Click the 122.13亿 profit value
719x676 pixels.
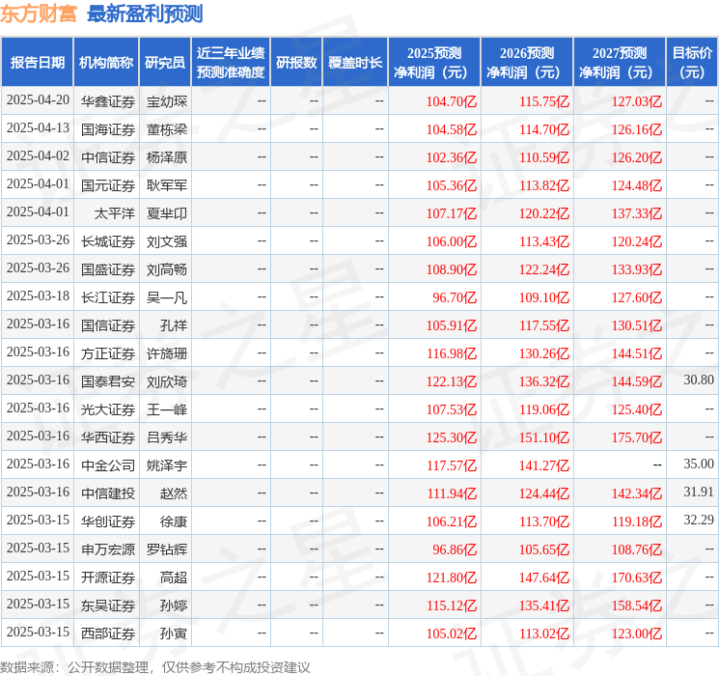point(452,381)
